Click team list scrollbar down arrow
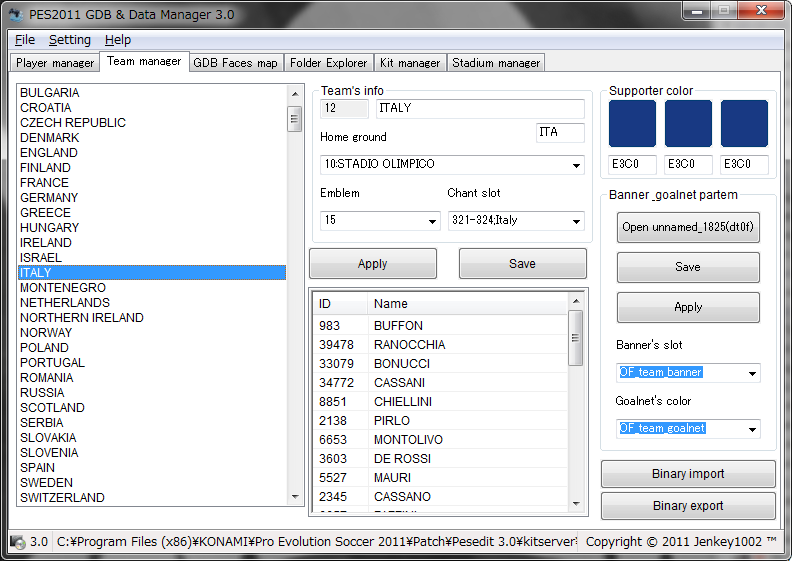792x561 pixels. [295, 497]
